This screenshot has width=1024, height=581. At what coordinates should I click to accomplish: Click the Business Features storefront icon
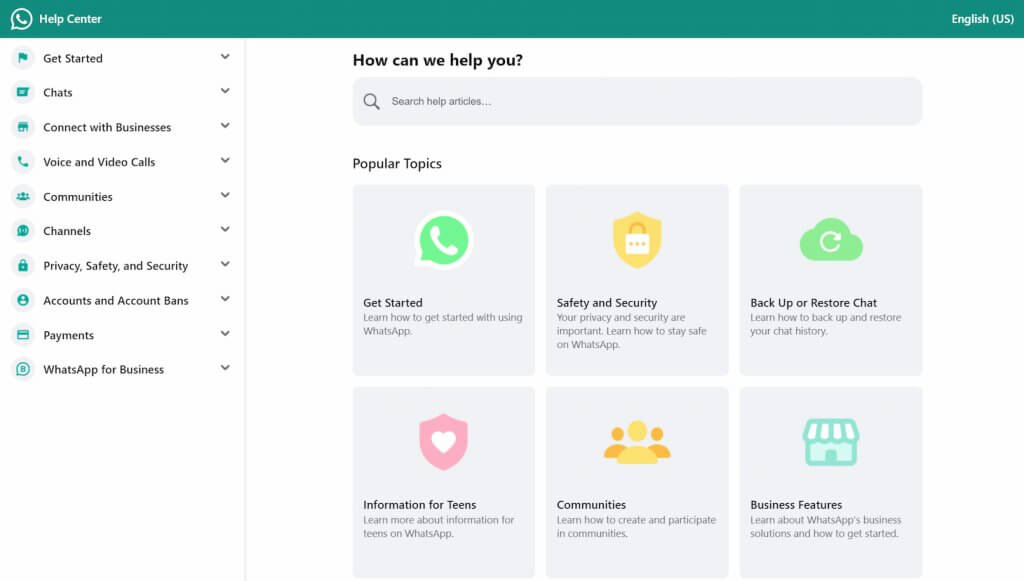pyautogui.click(x=830, y=441)
